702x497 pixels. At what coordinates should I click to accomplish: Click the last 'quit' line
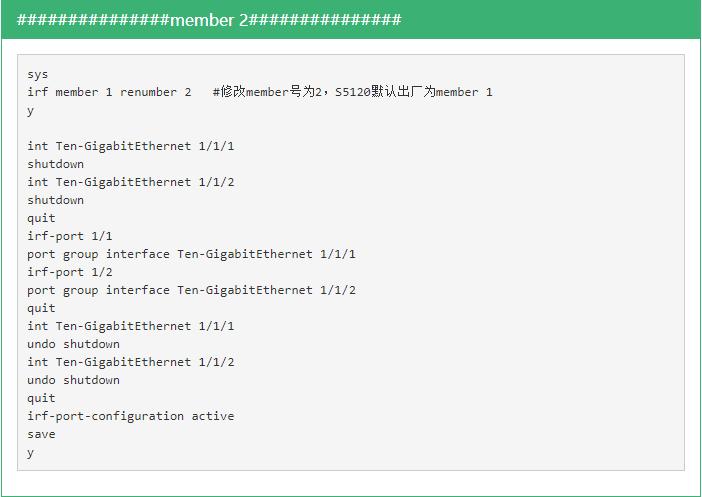pos(41,398)
